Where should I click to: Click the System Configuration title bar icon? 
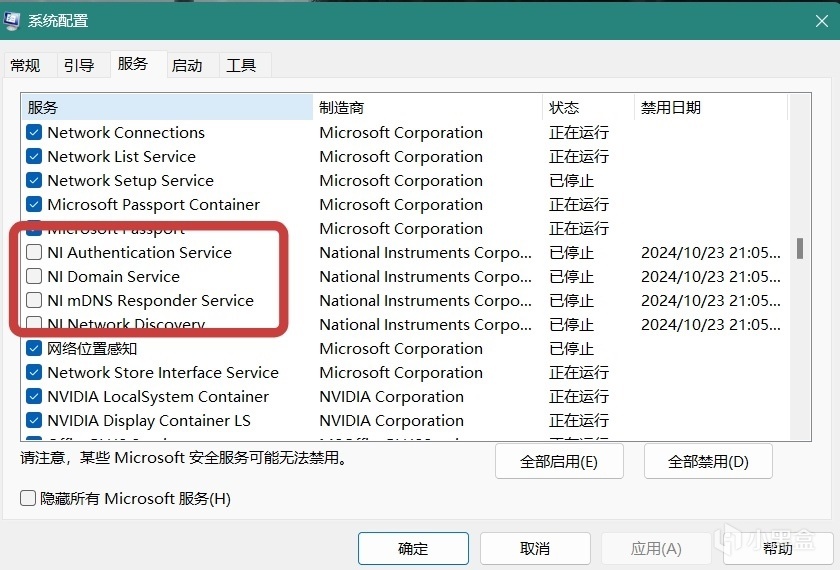(12, 19)
